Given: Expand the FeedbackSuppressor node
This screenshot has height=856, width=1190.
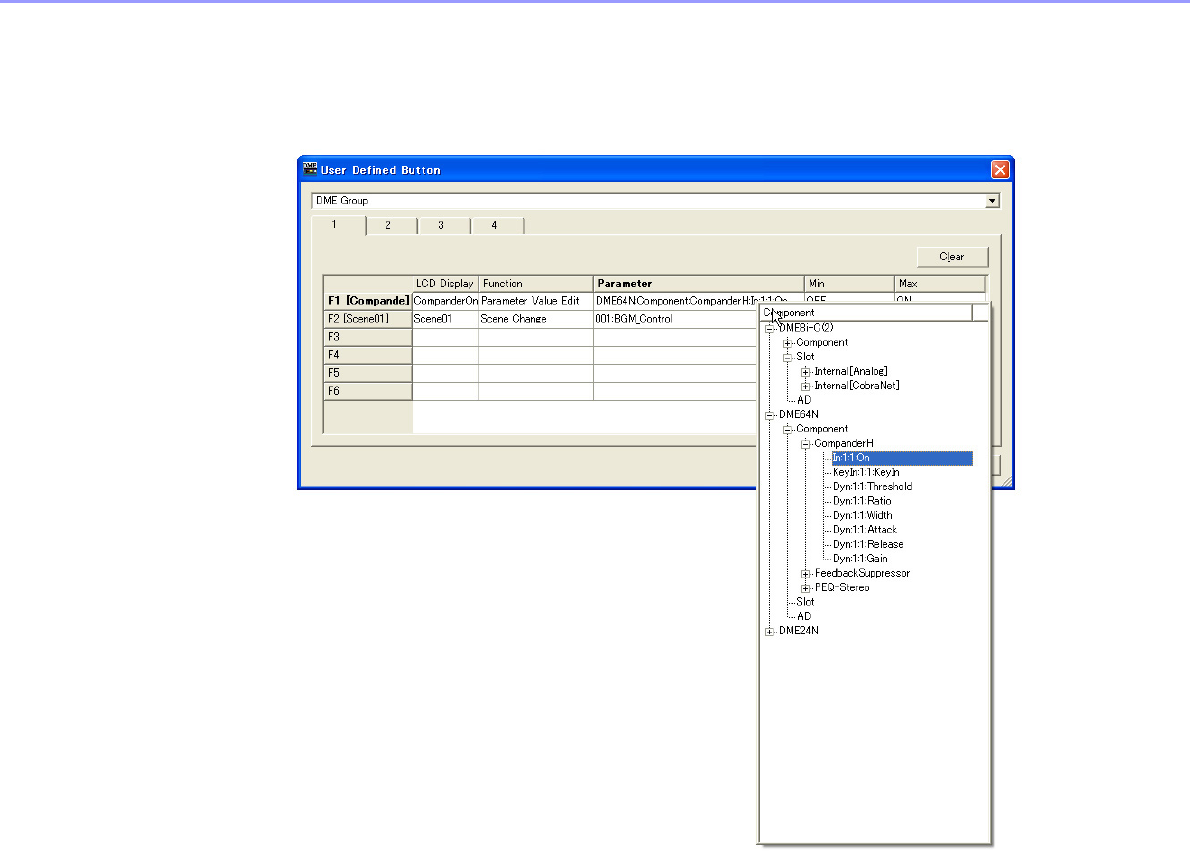Looking at the screenshot, I should tap(805, 574).
